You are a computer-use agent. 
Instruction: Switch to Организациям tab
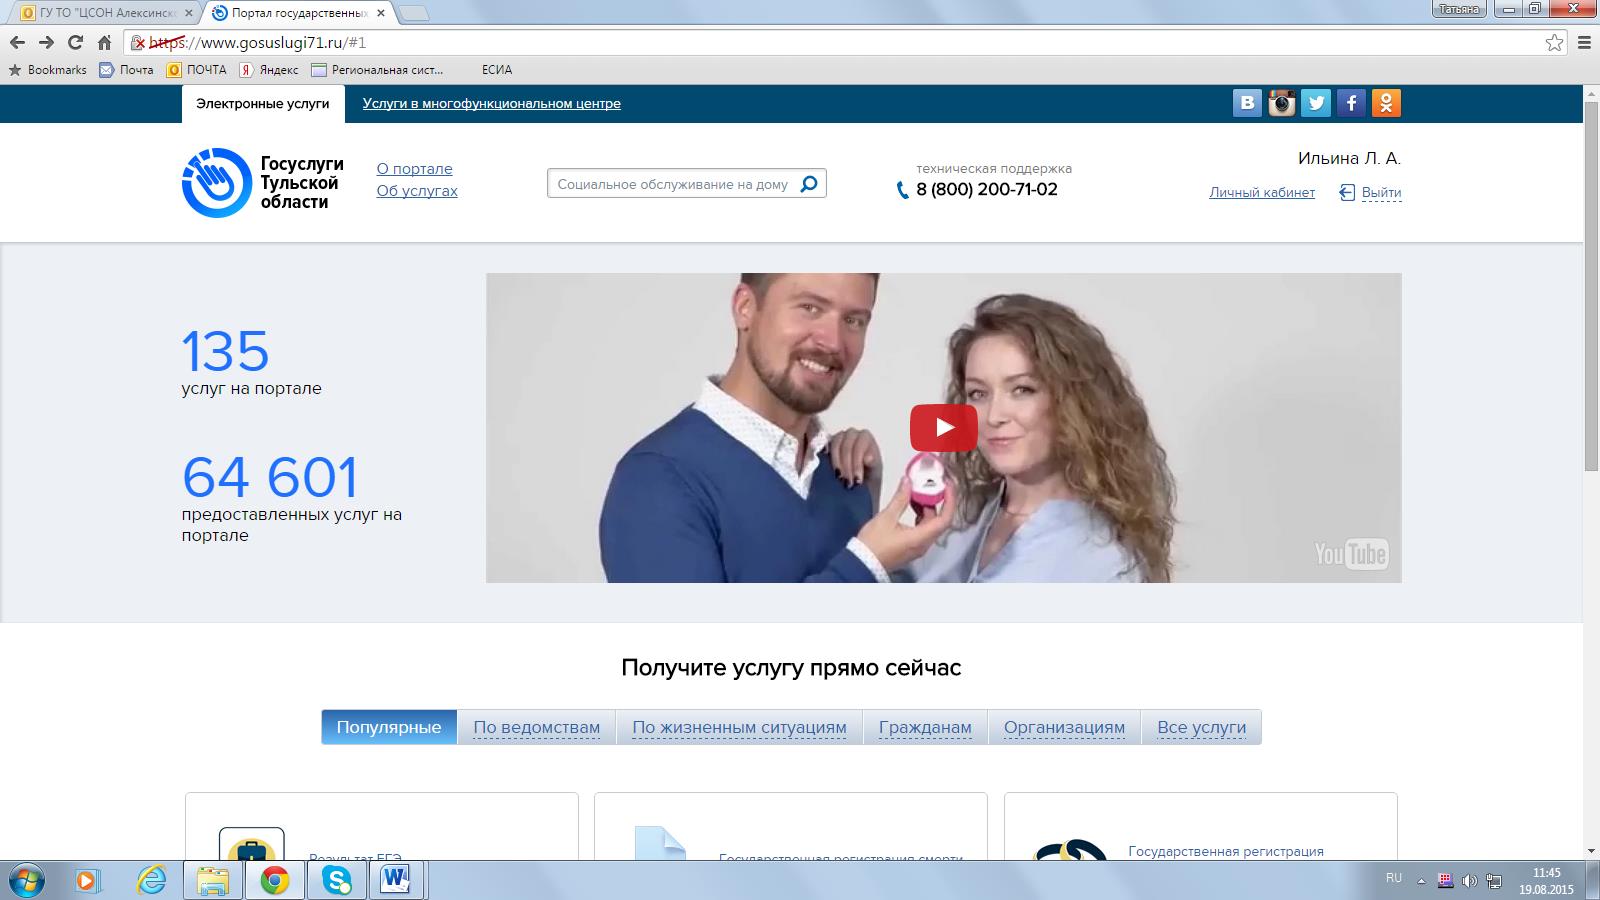1064,727
